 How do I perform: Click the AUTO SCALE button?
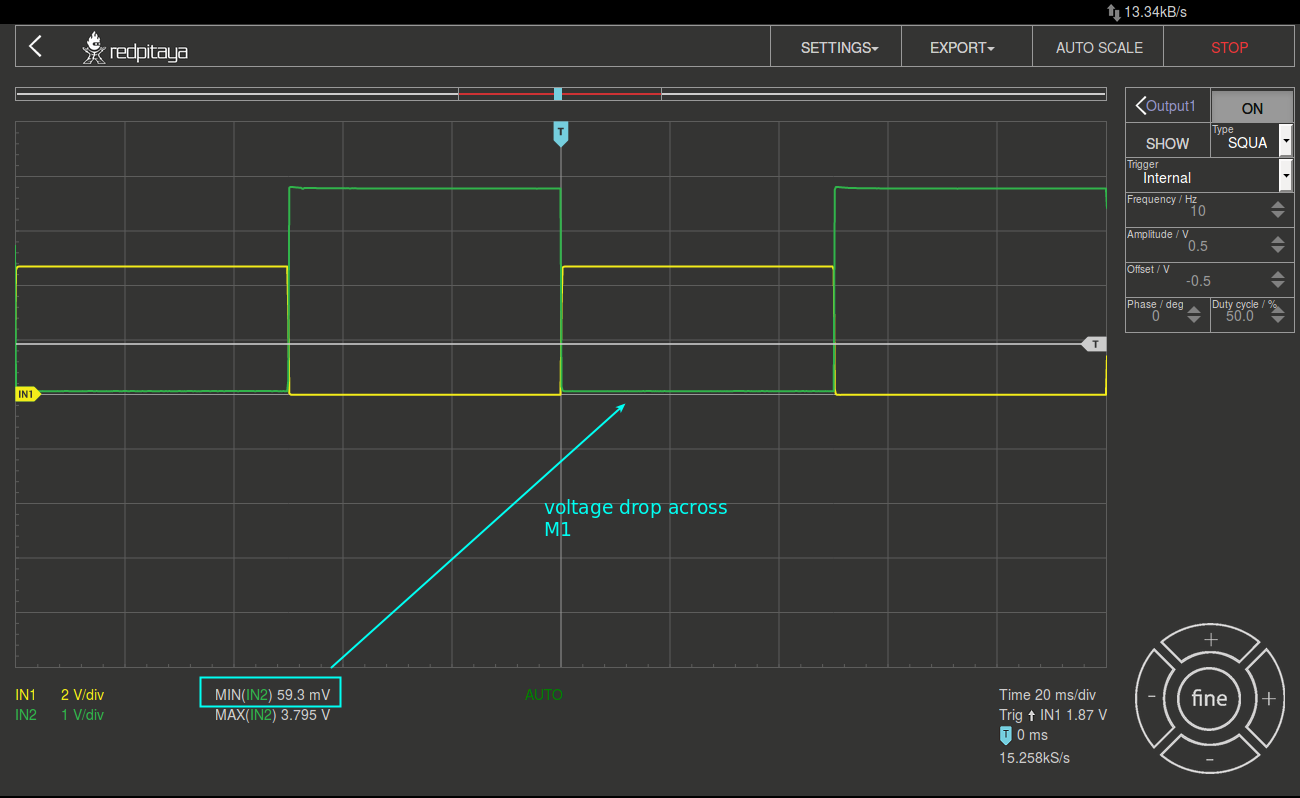pyautogui.click(x=1099, y=47)
